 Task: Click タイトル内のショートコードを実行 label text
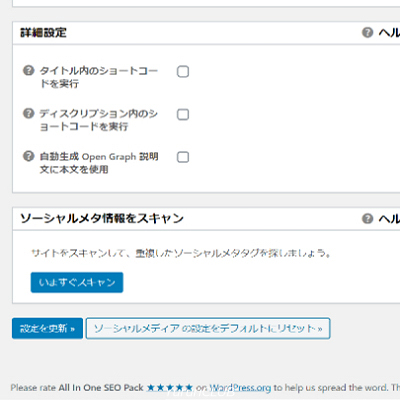pos(98,77)
